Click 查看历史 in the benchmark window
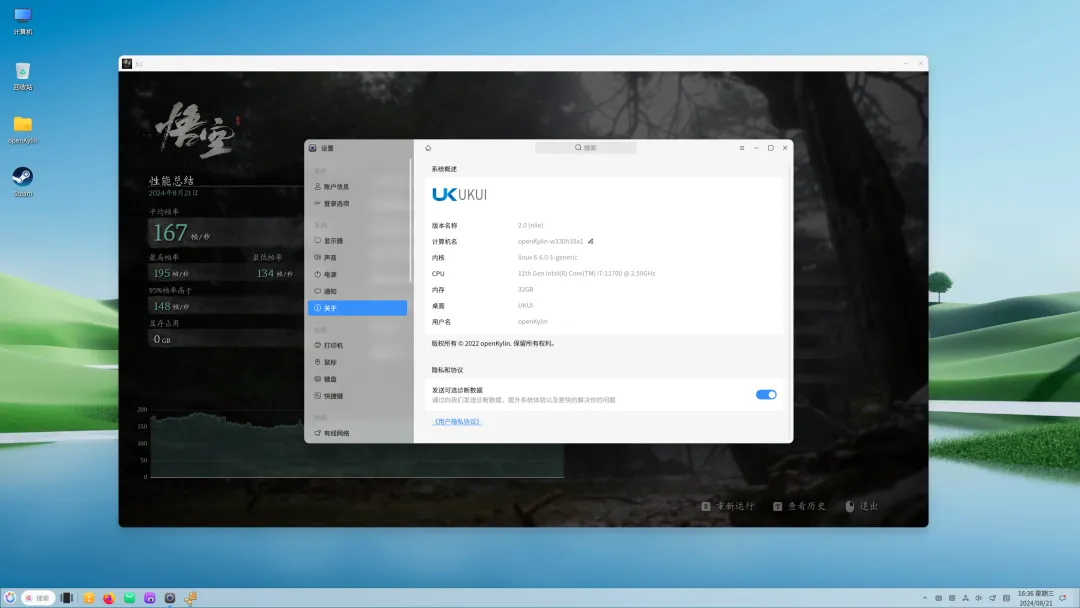This screenshot has width=1080, height=608. 800,506
